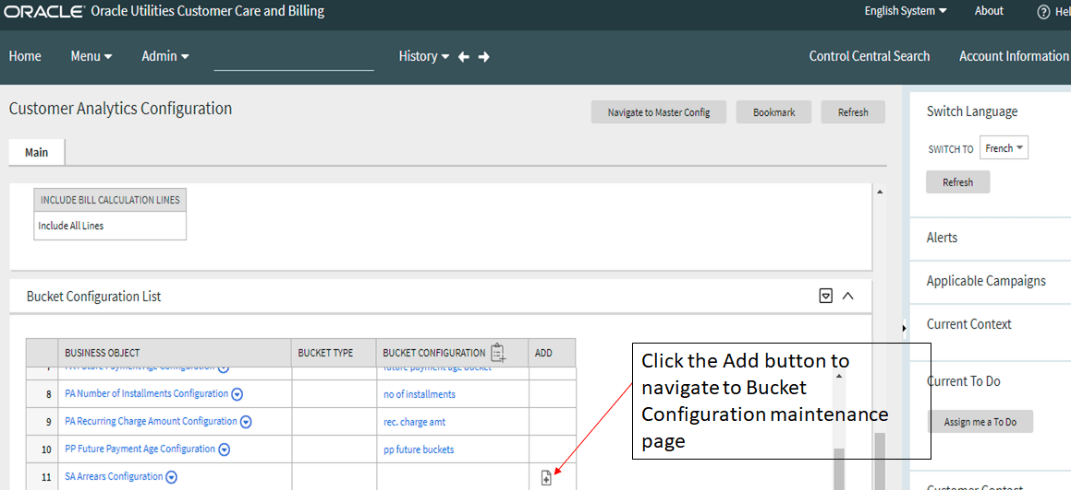The height and width of the screenshot is (490, 1071).
Task: Click the Include All Lines value
Action: pyautogui.click(x=71, y=226)
